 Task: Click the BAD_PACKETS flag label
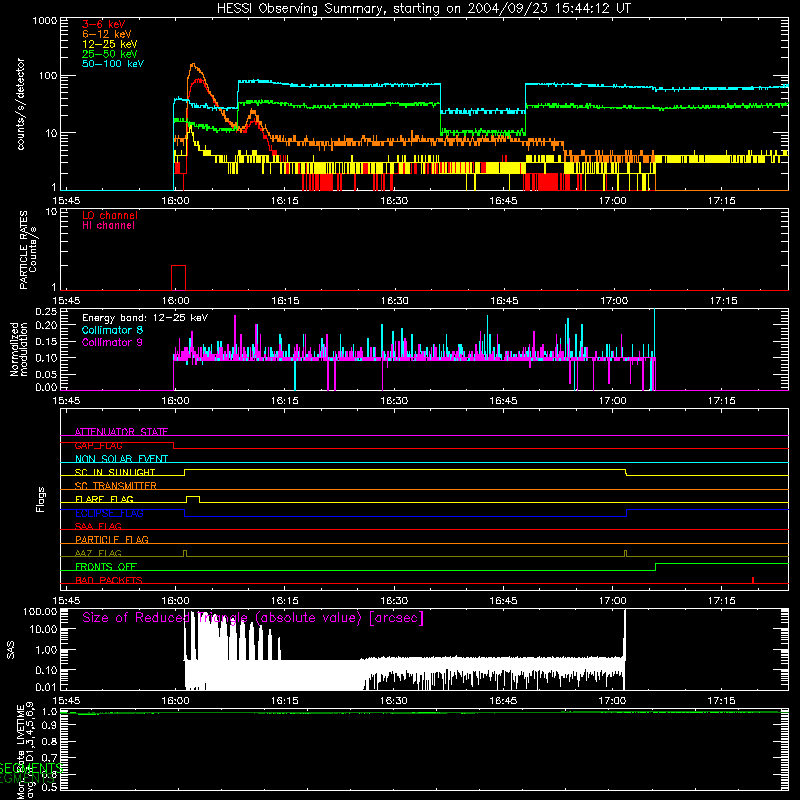[x=109, y=580]
